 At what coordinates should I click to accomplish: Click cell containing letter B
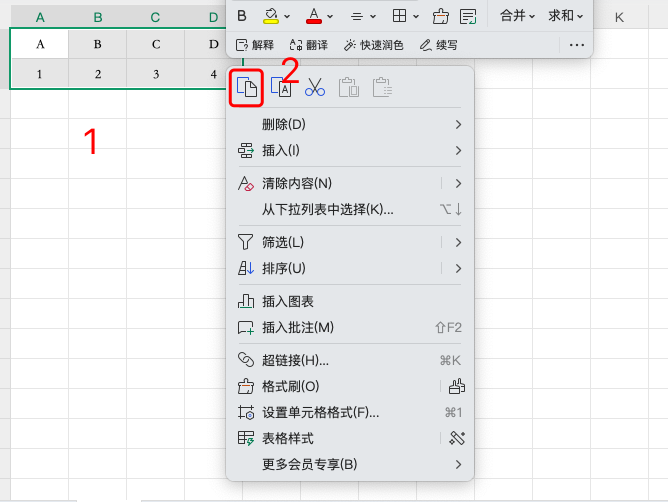(x=98, y=44)
